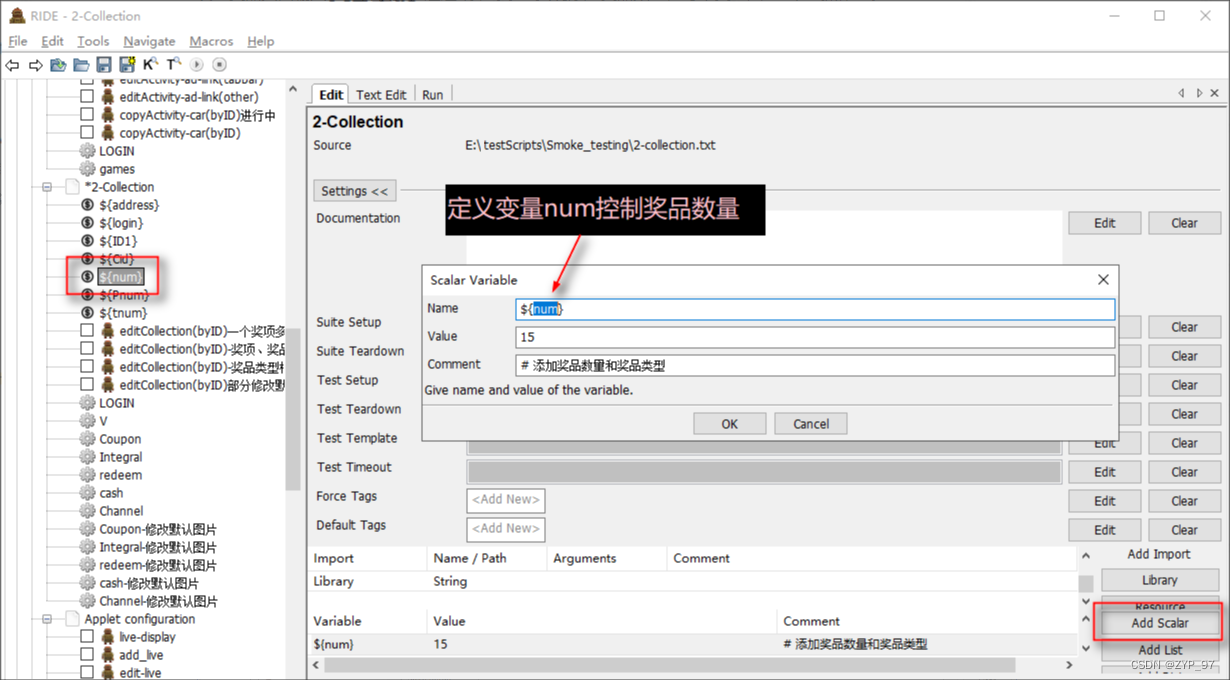Tick the add_live test checkbox

click(x=87, y=655)
